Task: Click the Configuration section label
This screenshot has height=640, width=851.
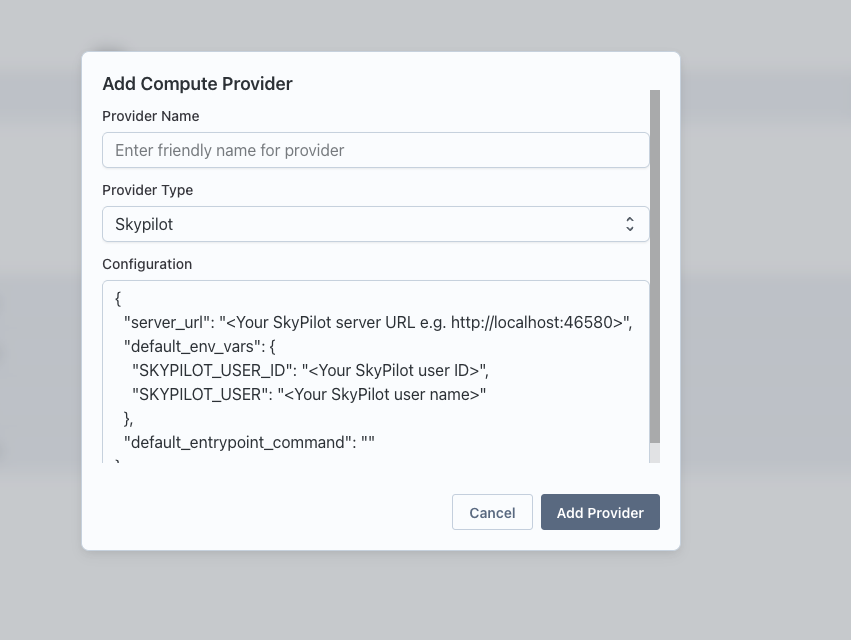Action: [x=147, y=264]
